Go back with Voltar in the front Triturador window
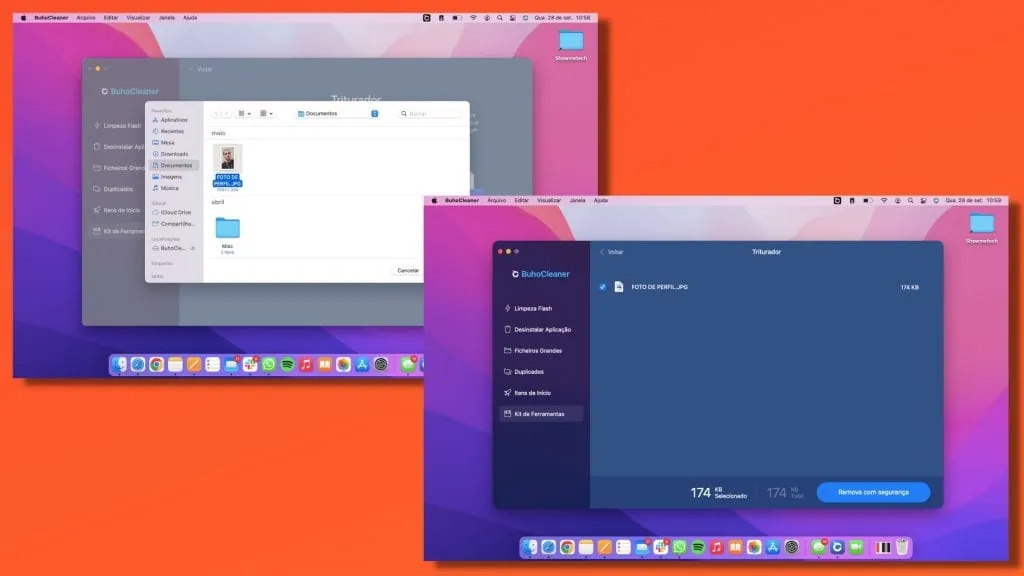 (612, 252)
